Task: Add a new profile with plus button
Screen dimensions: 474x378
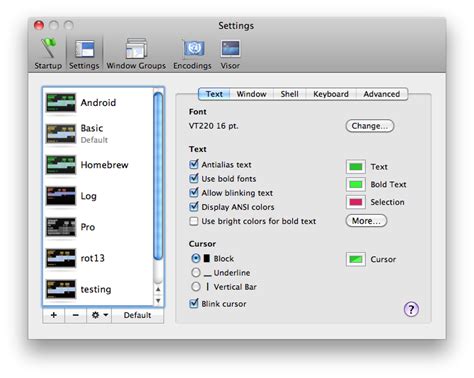Action: [x=54, y=315]
